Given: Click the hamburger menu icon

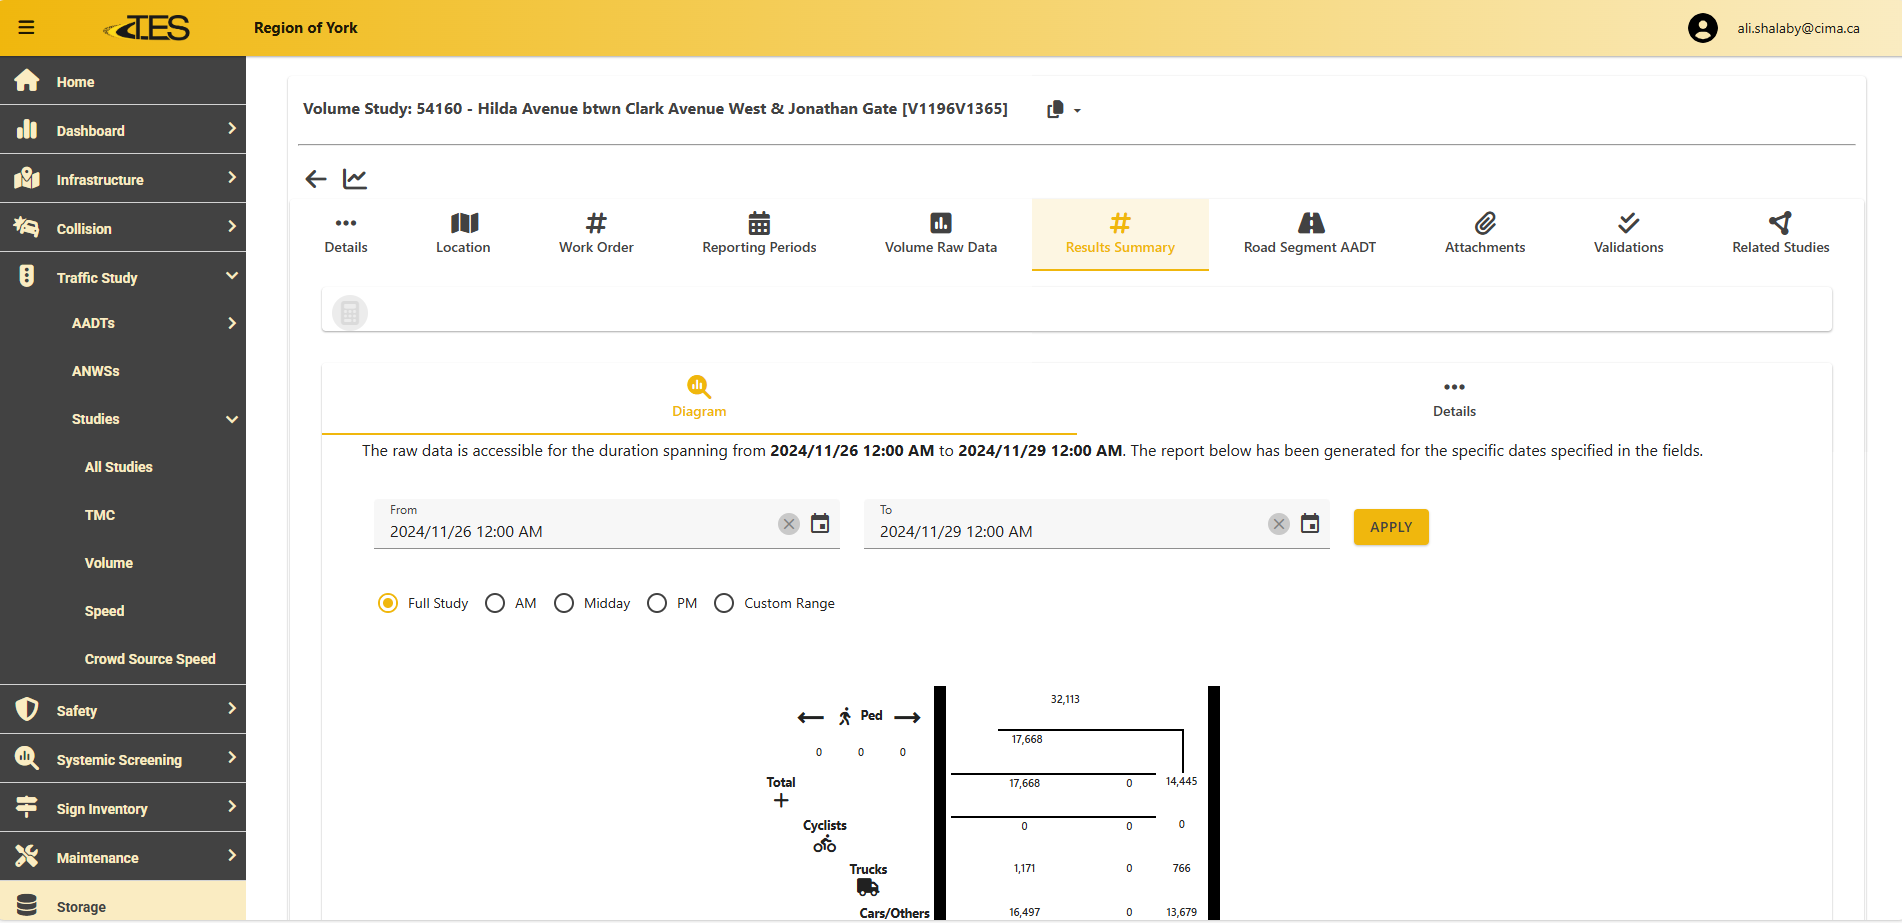Looking at the screenshot, I should point(27,28).
